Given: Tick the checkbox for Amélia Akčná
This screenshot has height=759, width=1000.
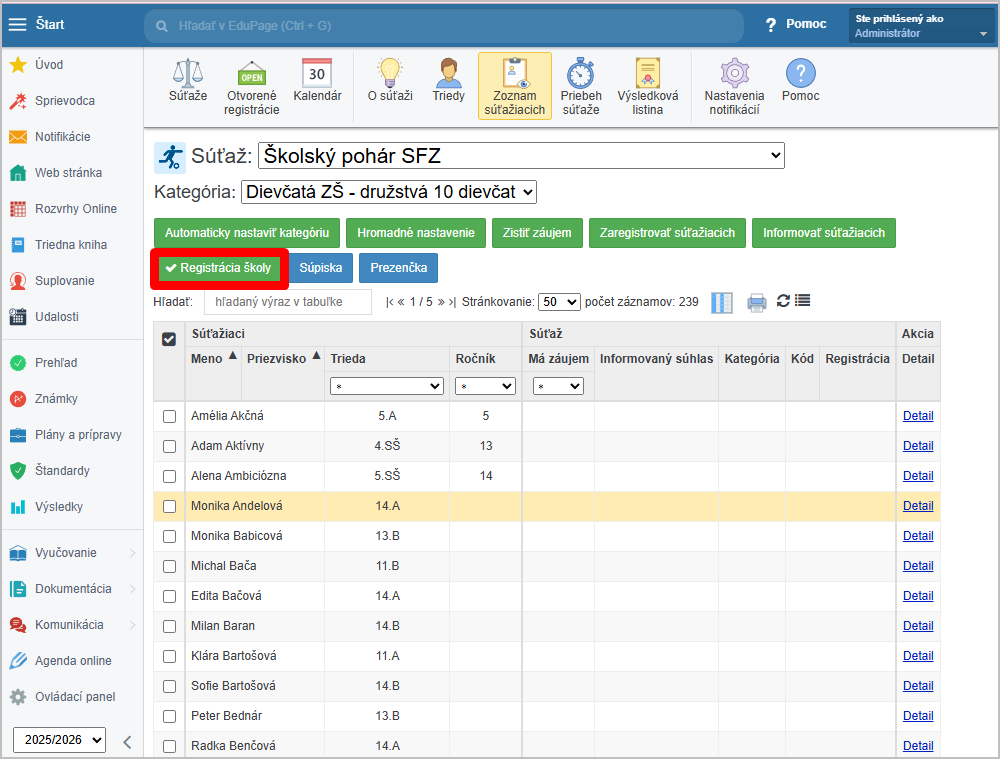Looking at the screenshot, I should coord(169,416).
